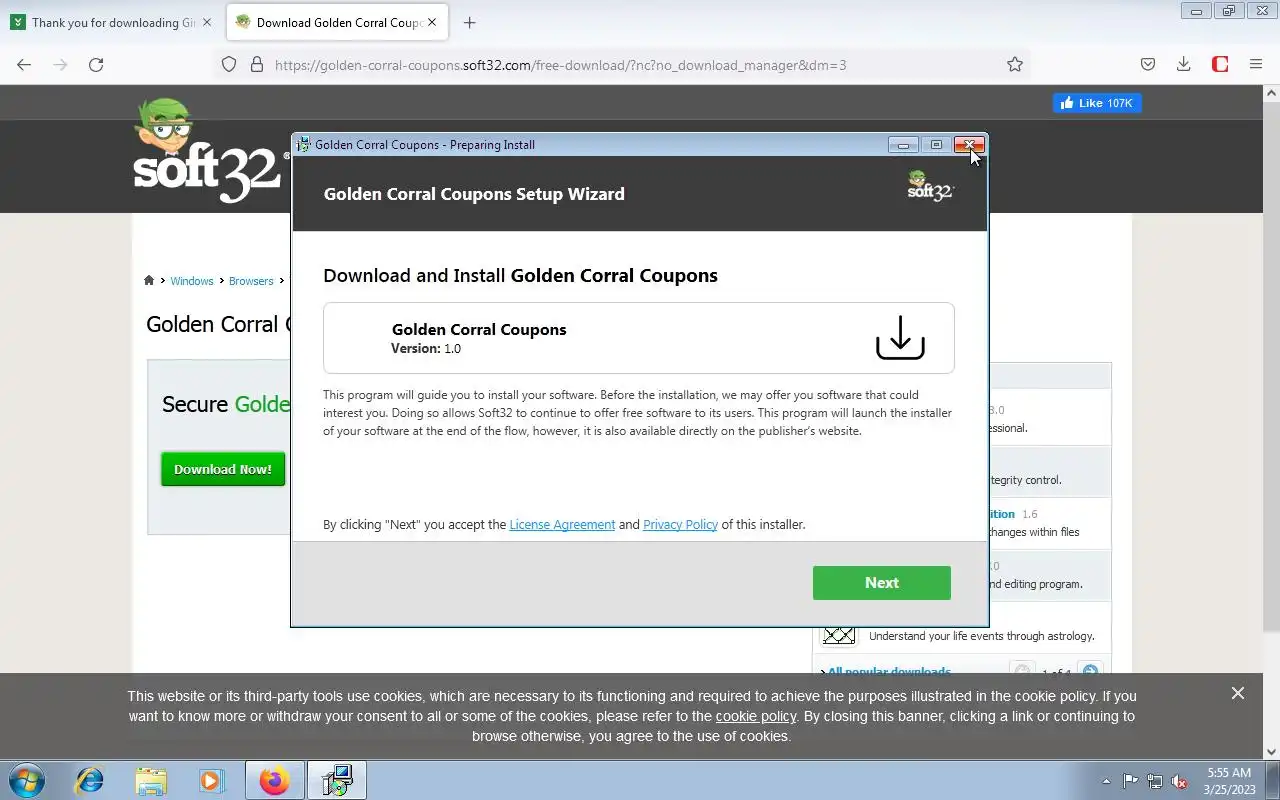
Task: Dismiss the cookie banner with X
Action: tap(1238, 693)
